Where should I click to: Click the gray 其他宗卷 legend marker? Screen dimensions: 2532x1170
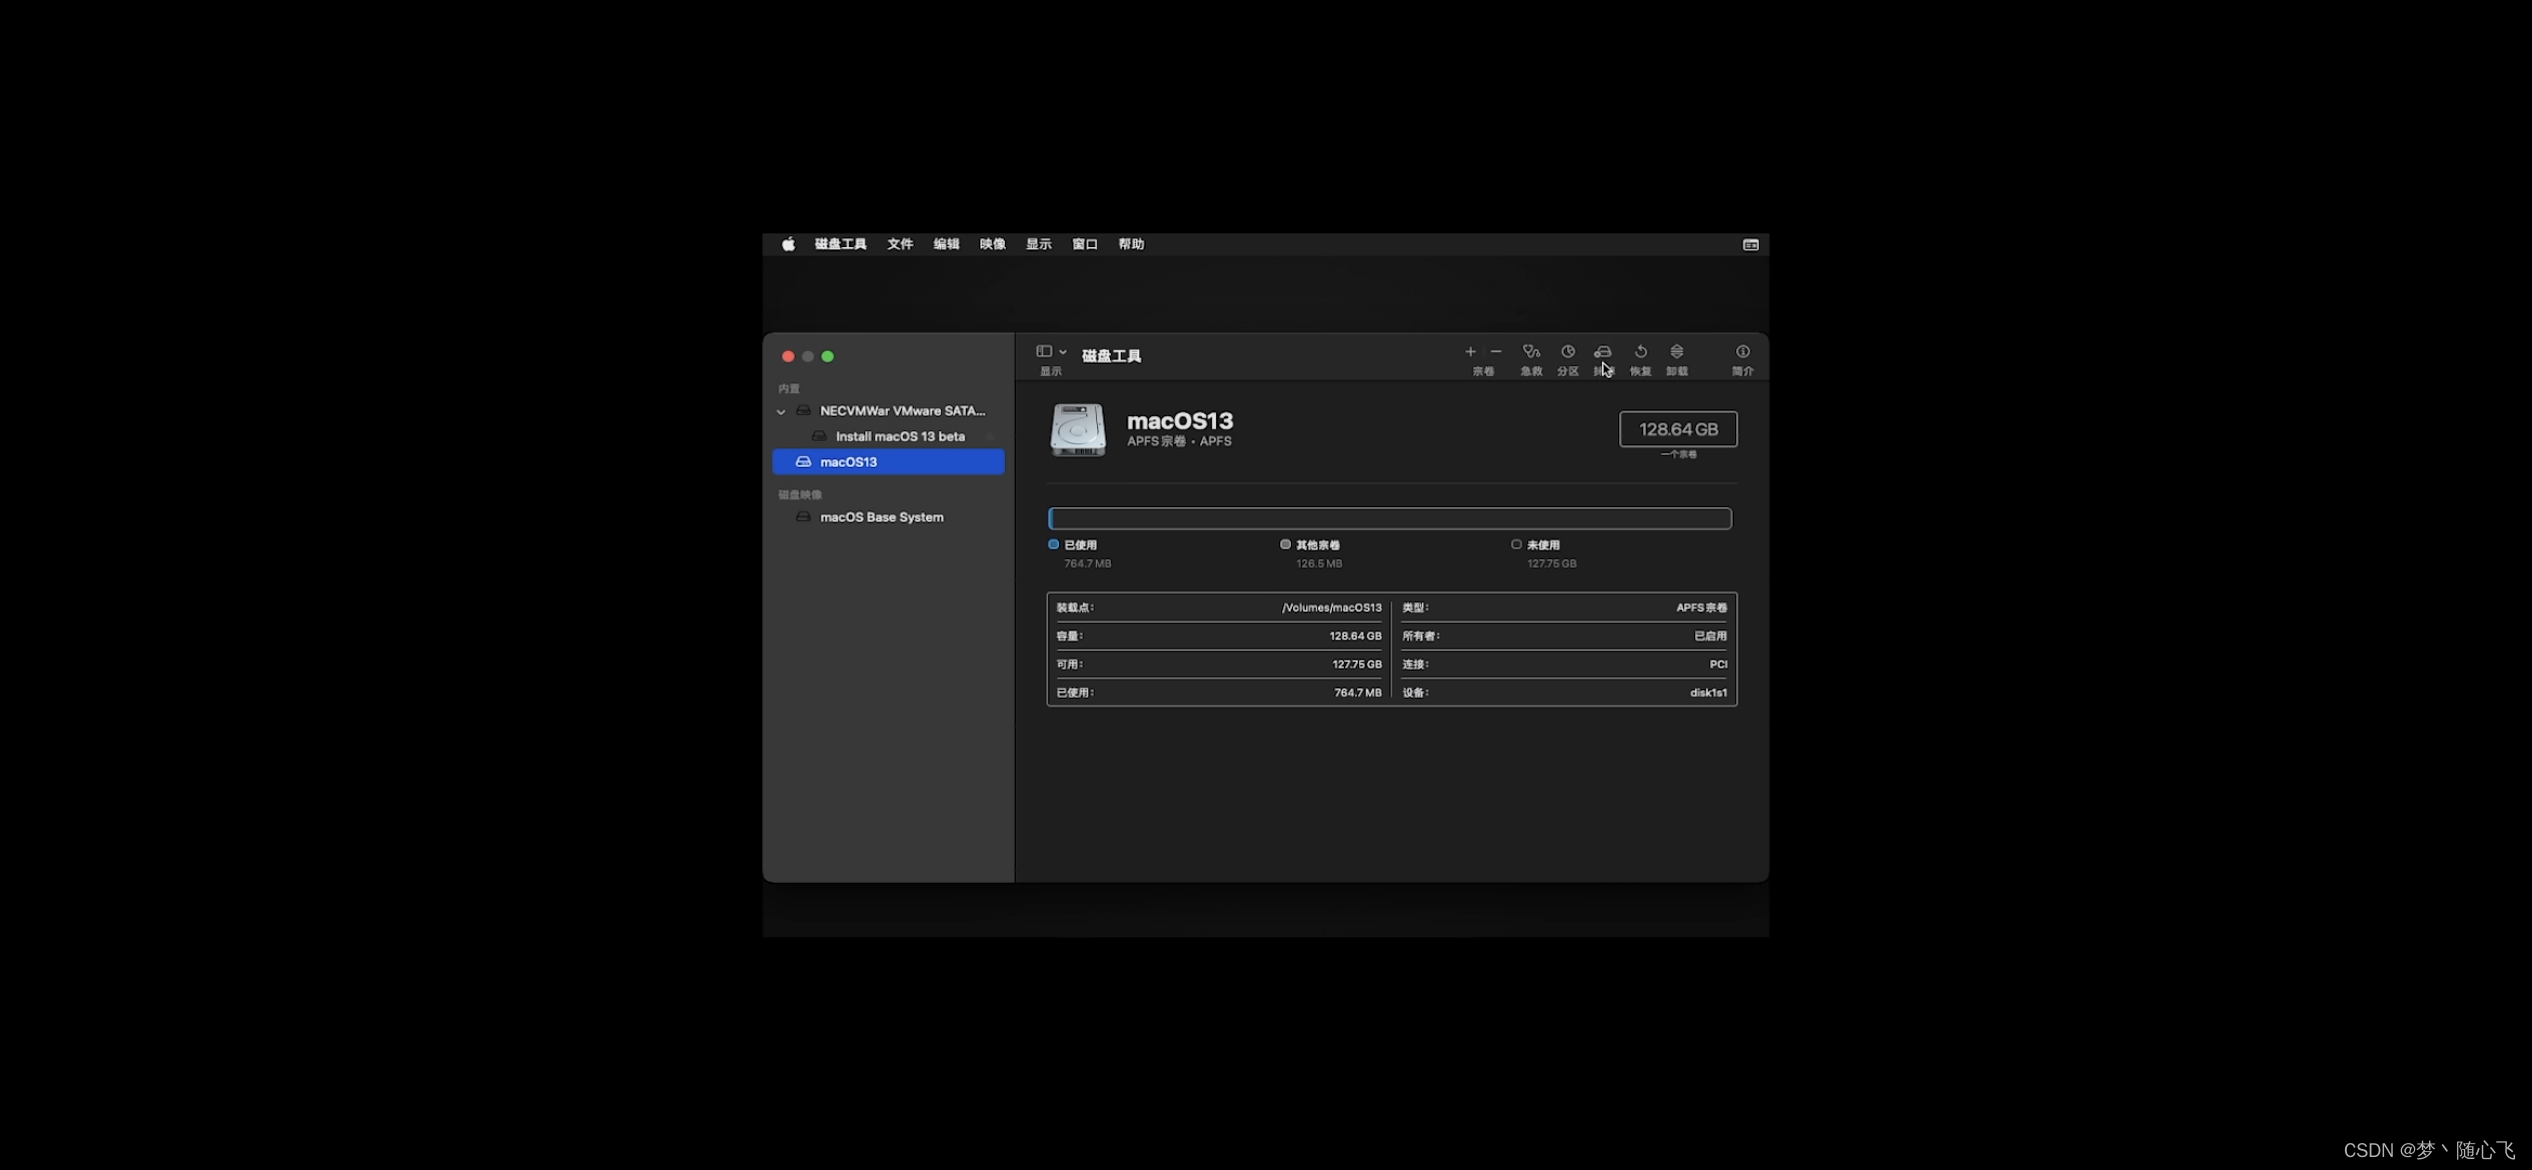tap(1285, 544)
